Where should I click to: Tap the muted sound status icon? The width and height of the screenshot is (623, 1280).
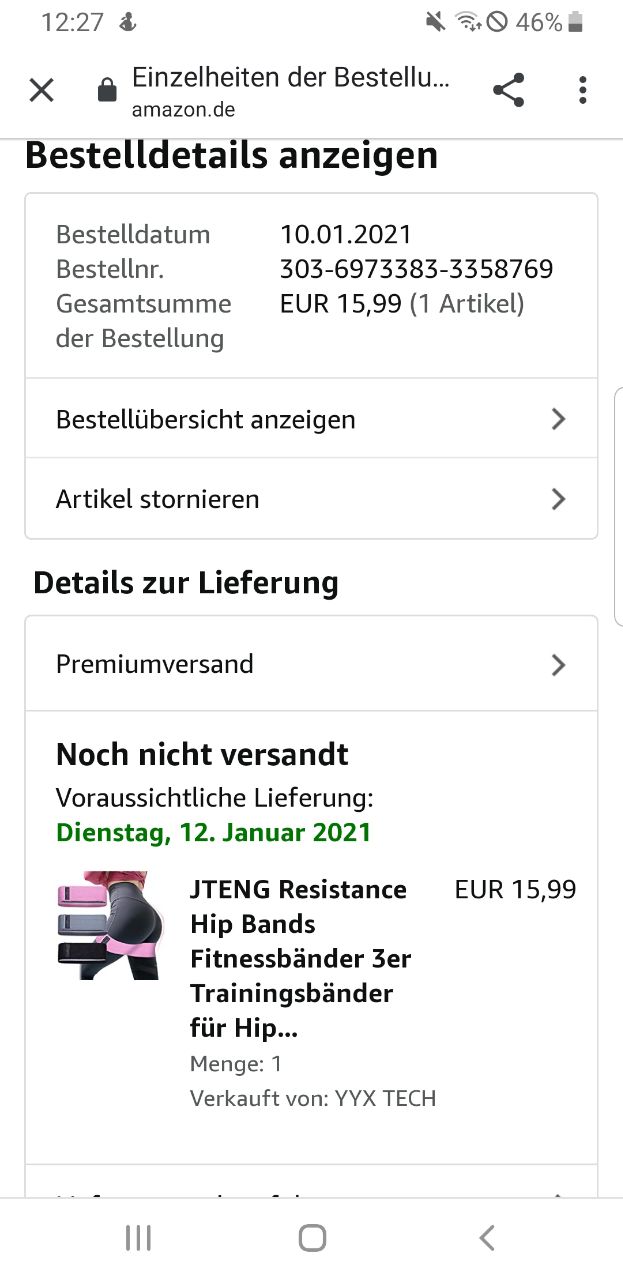(x=435, y=22)
